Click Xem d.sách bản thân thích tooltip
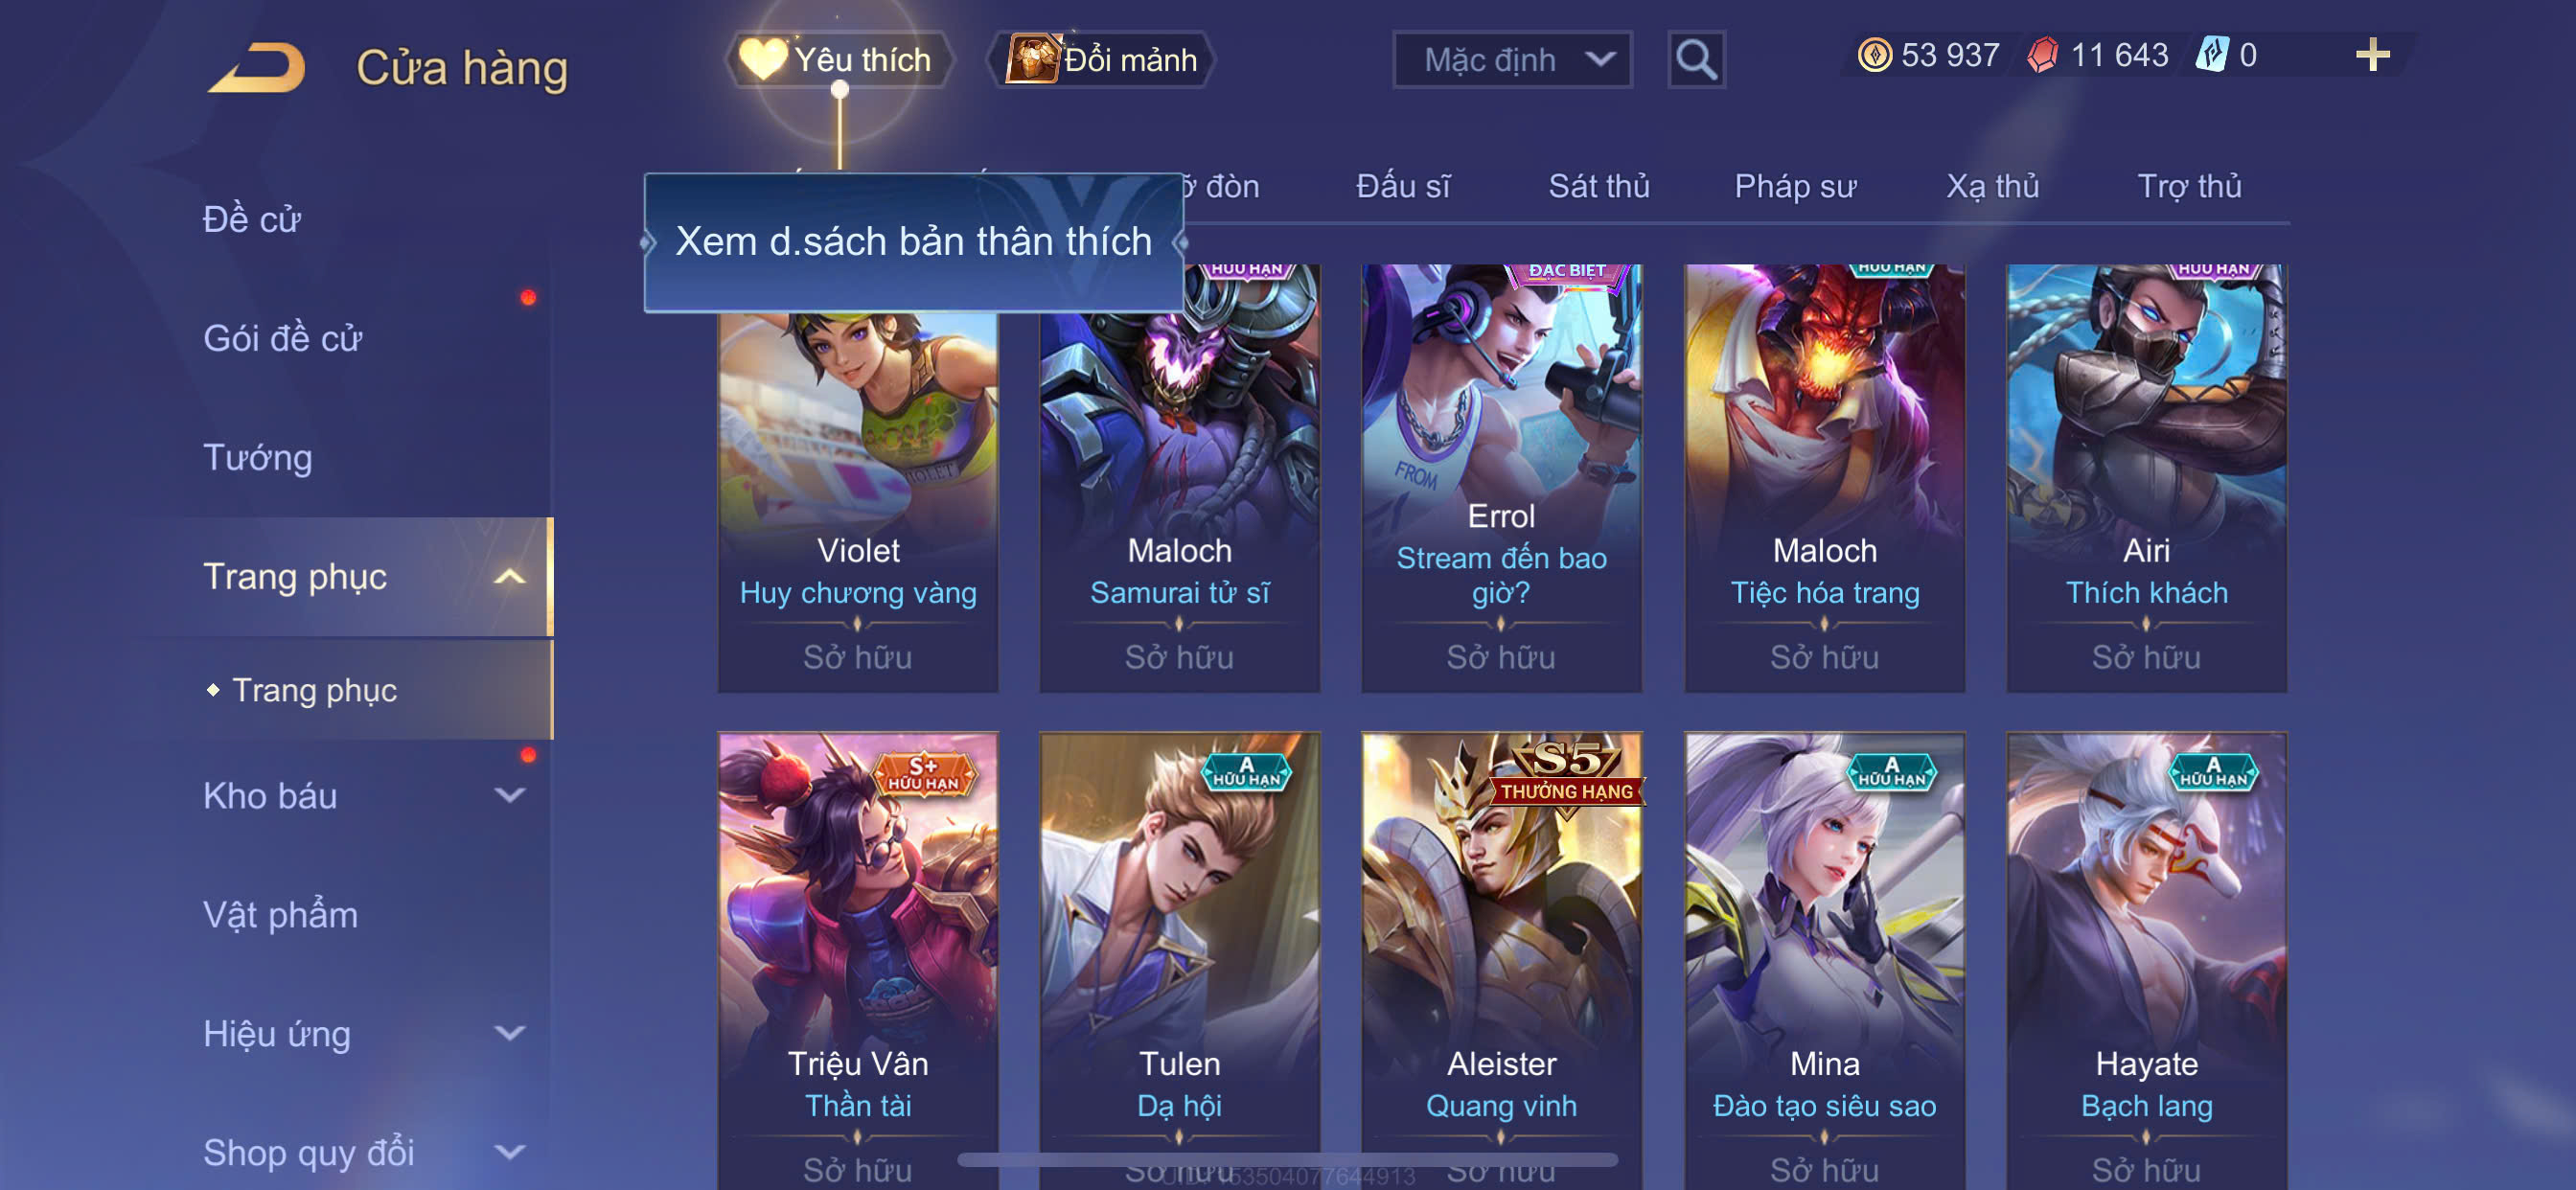 (913, 242)
